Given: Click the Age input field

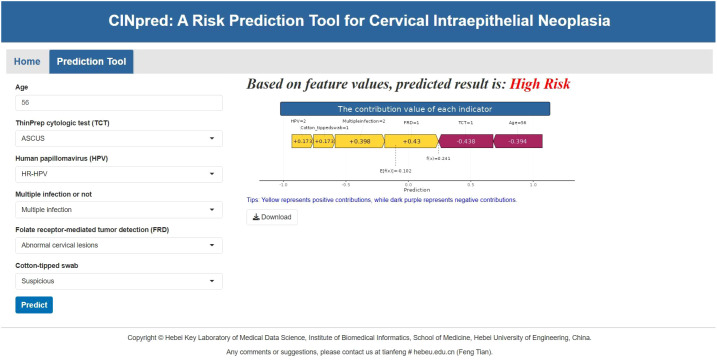Looking at the screenshot, I should [119, 103].
